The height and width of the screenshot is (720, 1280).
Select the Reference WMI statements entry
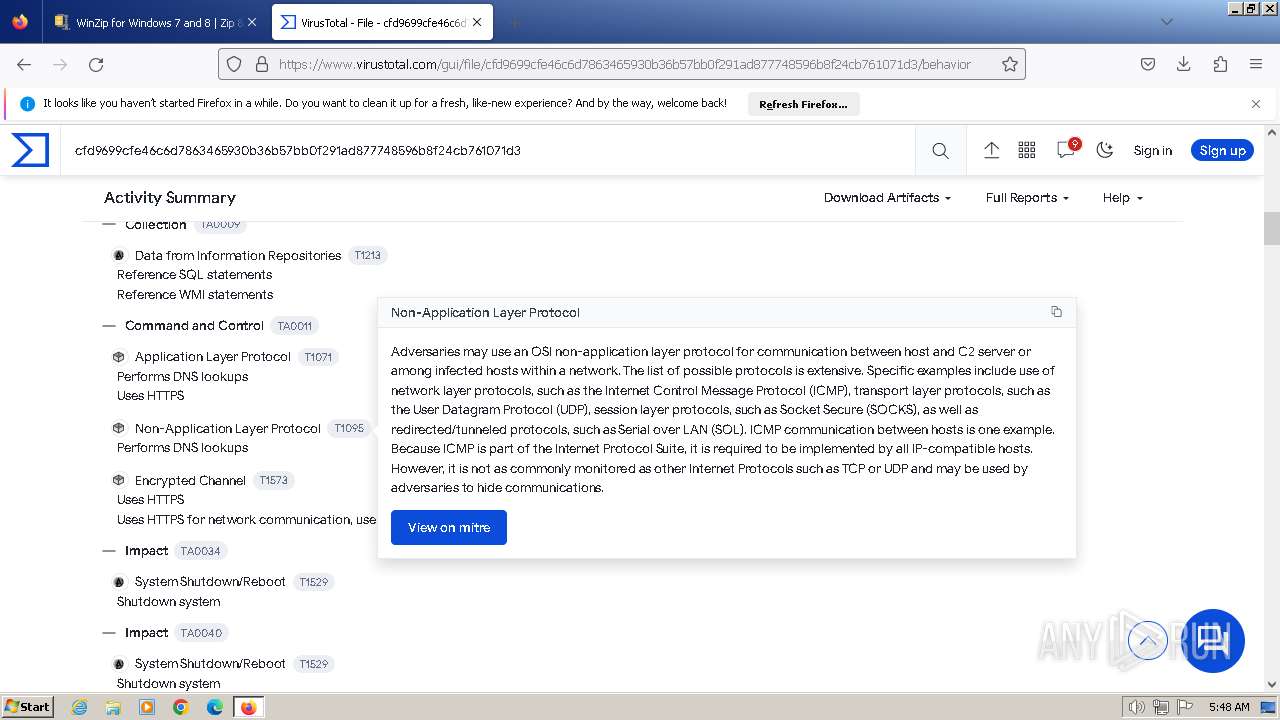[195, 295]
